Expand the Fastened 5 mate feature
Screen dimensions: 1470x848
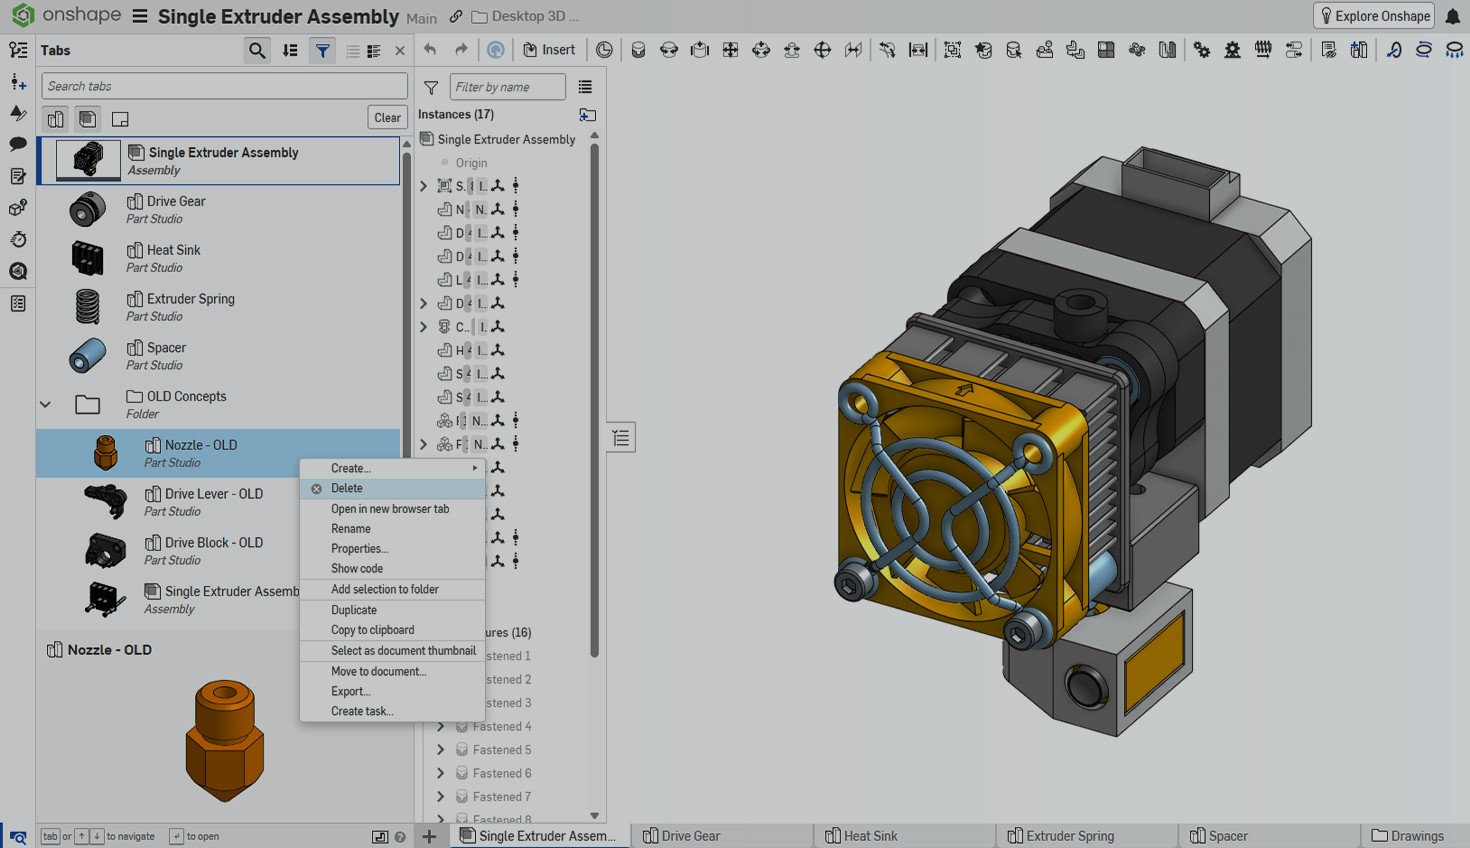(441, 750)
